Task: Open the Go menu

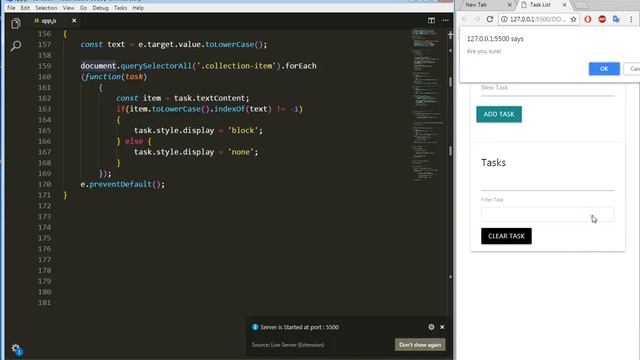Action: [83, 8]
